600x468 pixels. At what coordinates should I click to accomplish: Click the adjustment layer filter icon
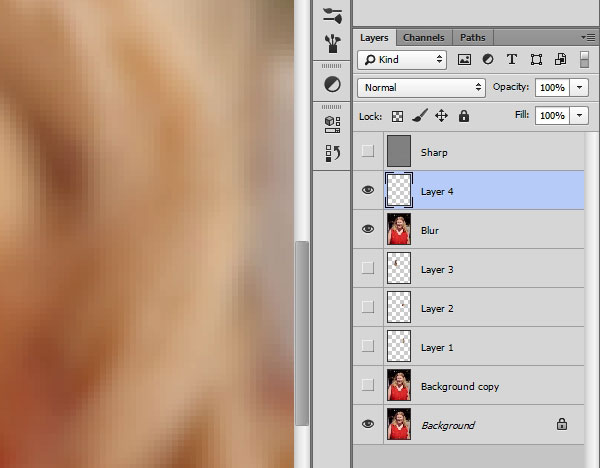click(x=488, y=60)
